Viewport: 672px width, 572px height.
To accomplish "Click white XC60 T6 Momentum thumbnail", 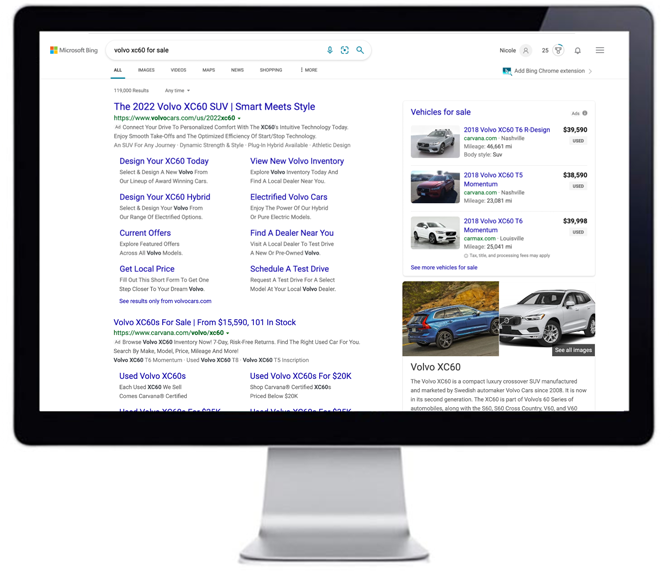I will click(x=435, y=233).
